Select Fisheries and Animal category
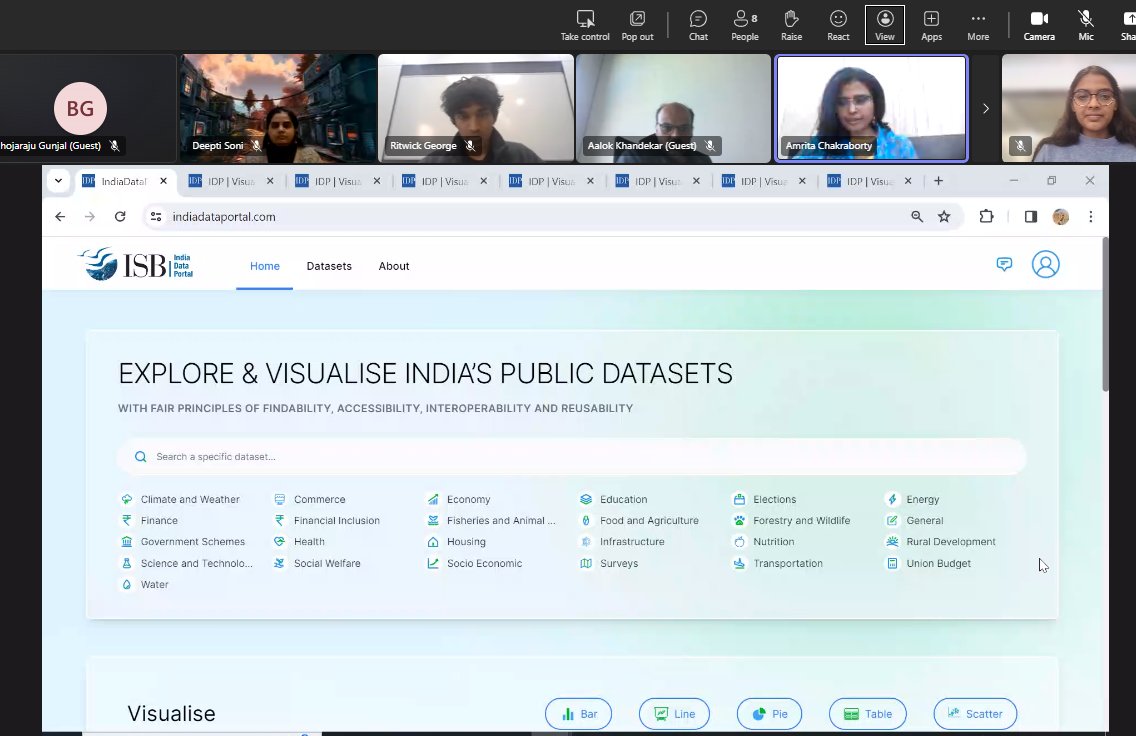This screenshot has height=736, width=1136. 491,520
